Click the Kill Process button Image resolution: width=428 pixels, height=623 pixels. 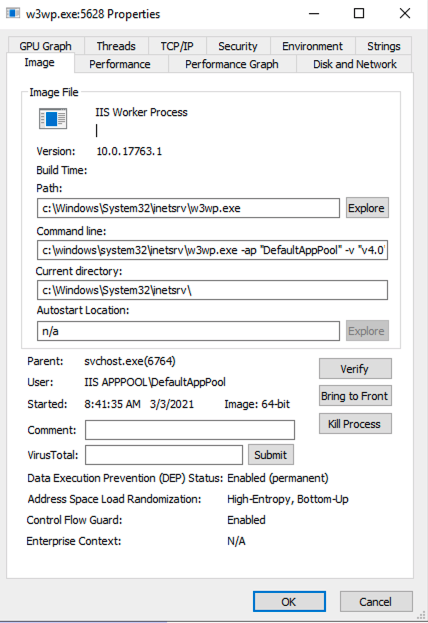point(355,424)
